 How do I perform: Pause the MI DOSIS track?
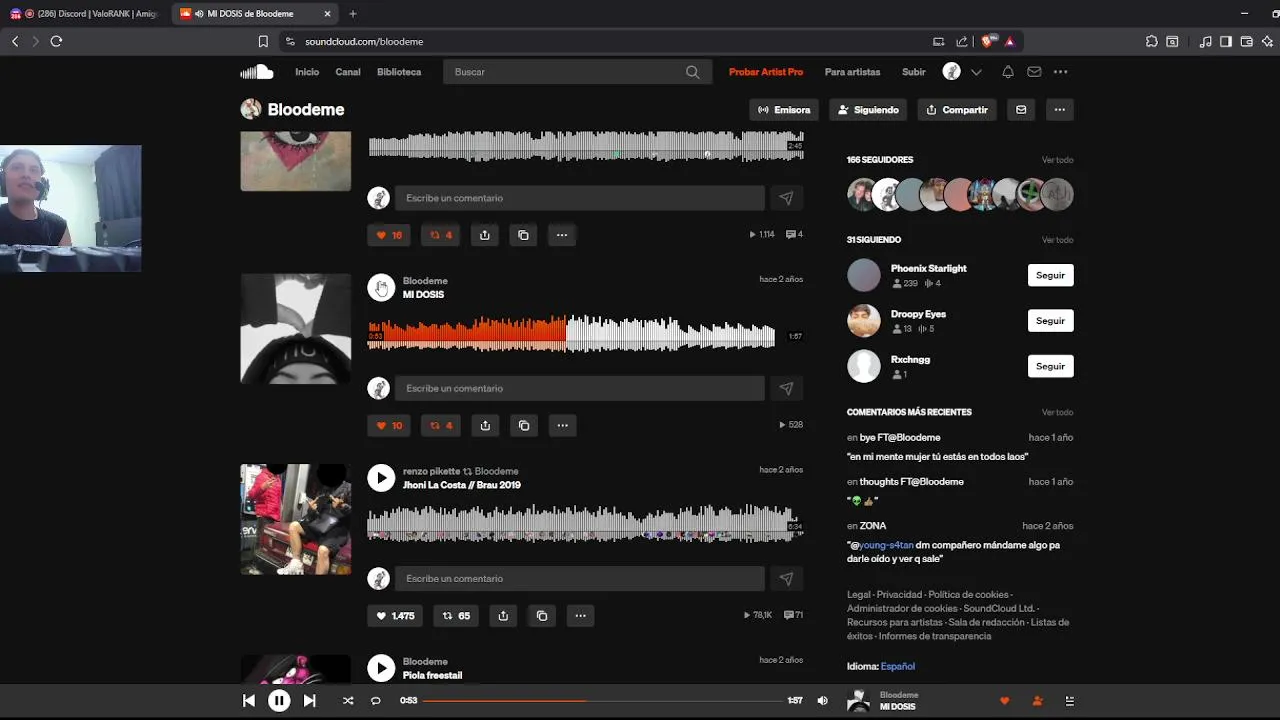point(381,288)
